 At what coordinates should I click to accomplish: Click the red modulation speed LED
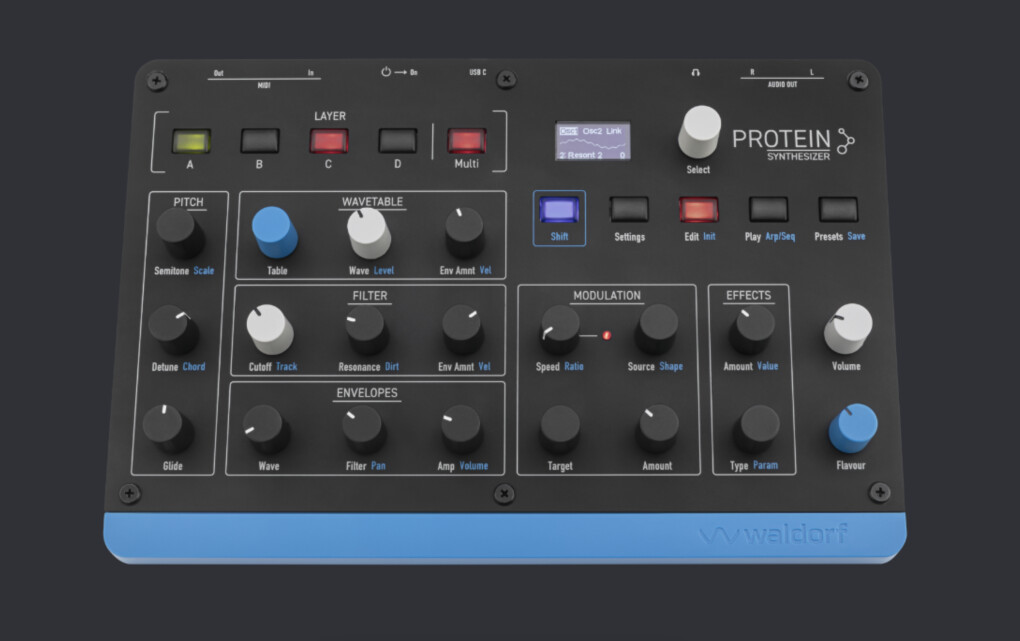(606, 336)
